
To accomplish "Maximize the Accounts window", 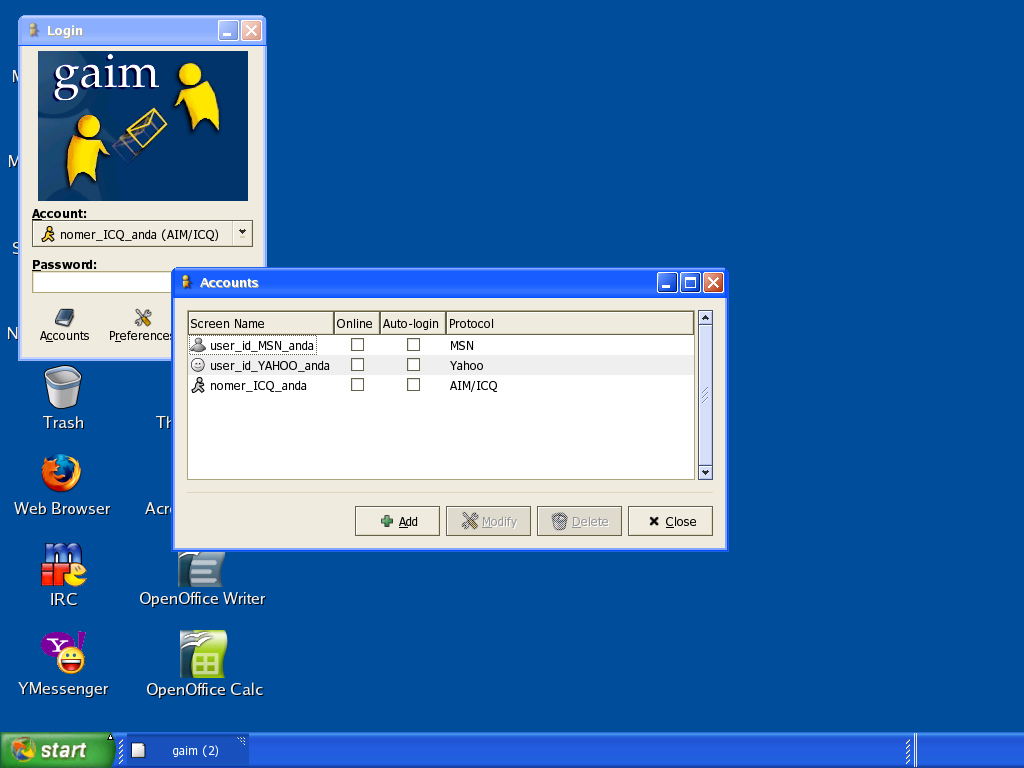I will point(690,283).
